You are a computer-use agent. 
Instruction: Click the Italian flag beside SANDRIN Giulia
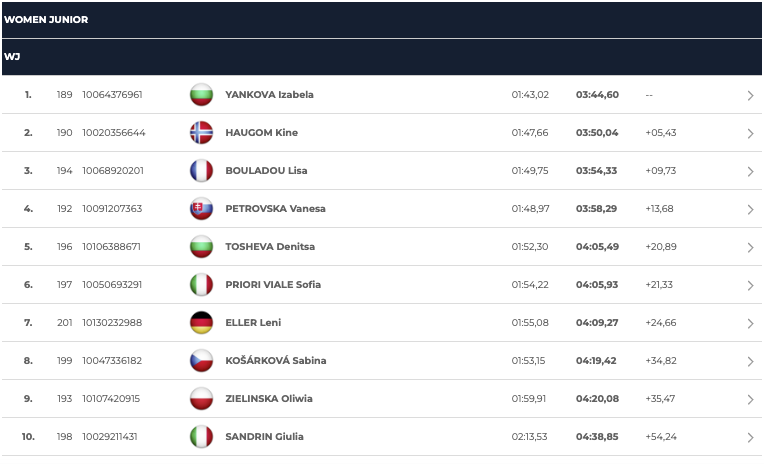coord(201,437)
